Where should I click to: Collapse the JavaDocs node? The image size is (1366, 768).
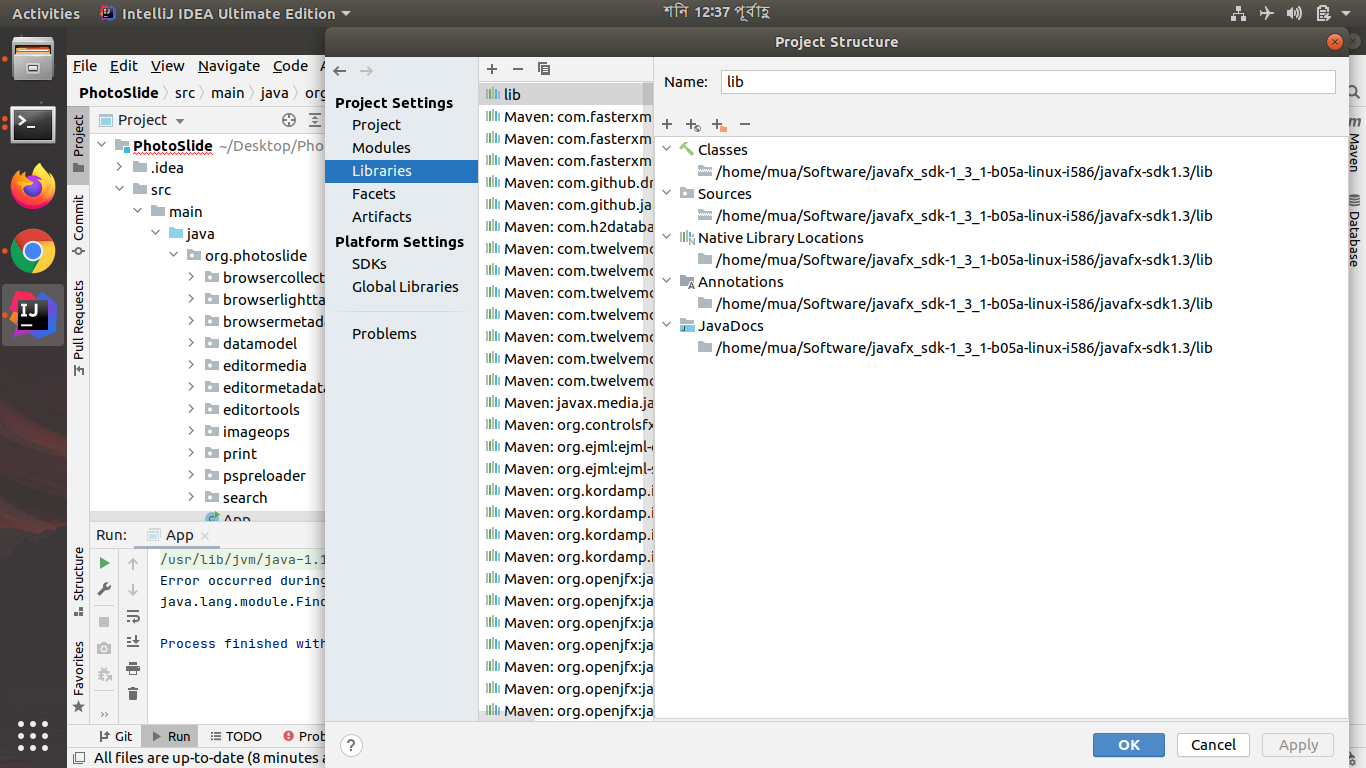(x=668, y=326)
